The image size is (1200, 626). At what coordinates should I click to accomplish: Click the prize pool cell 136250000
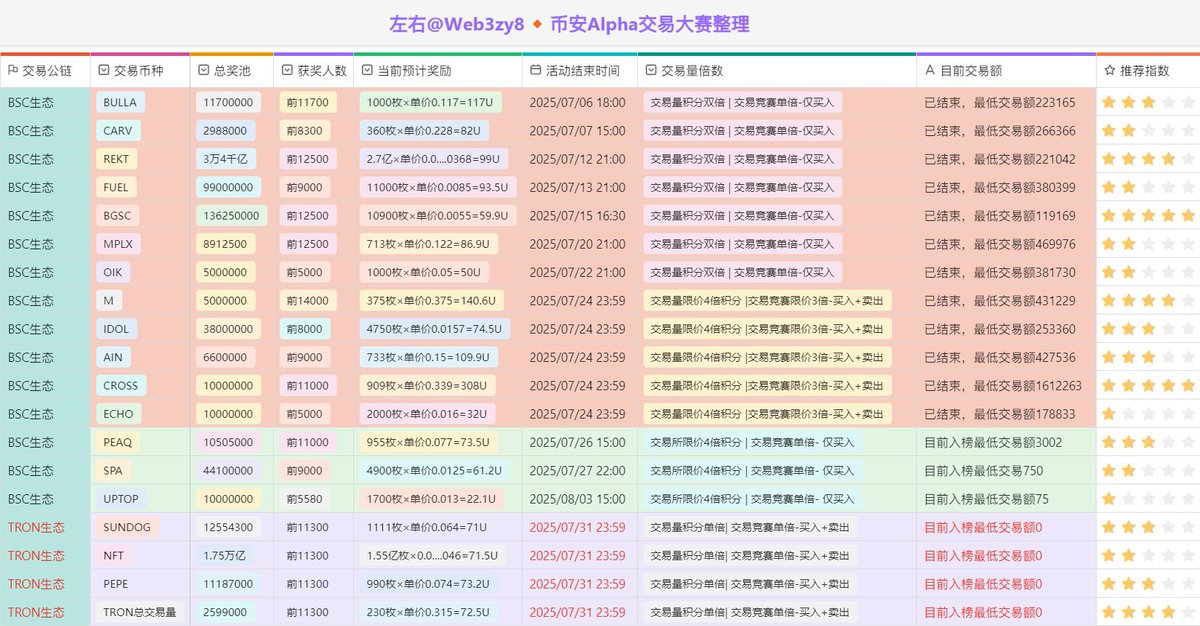click(232, 215)
